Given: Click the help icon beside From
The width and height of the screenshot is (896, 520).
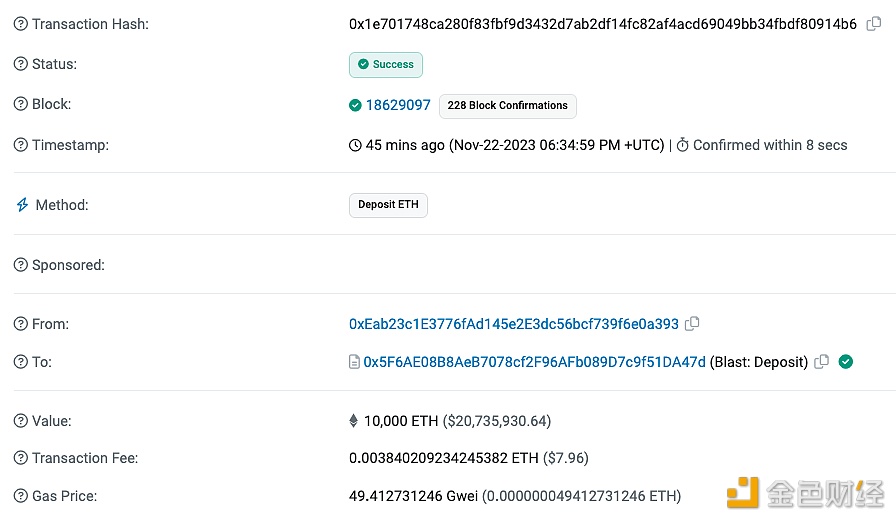Looking at the screenshot, I should [x=21, y=324].
